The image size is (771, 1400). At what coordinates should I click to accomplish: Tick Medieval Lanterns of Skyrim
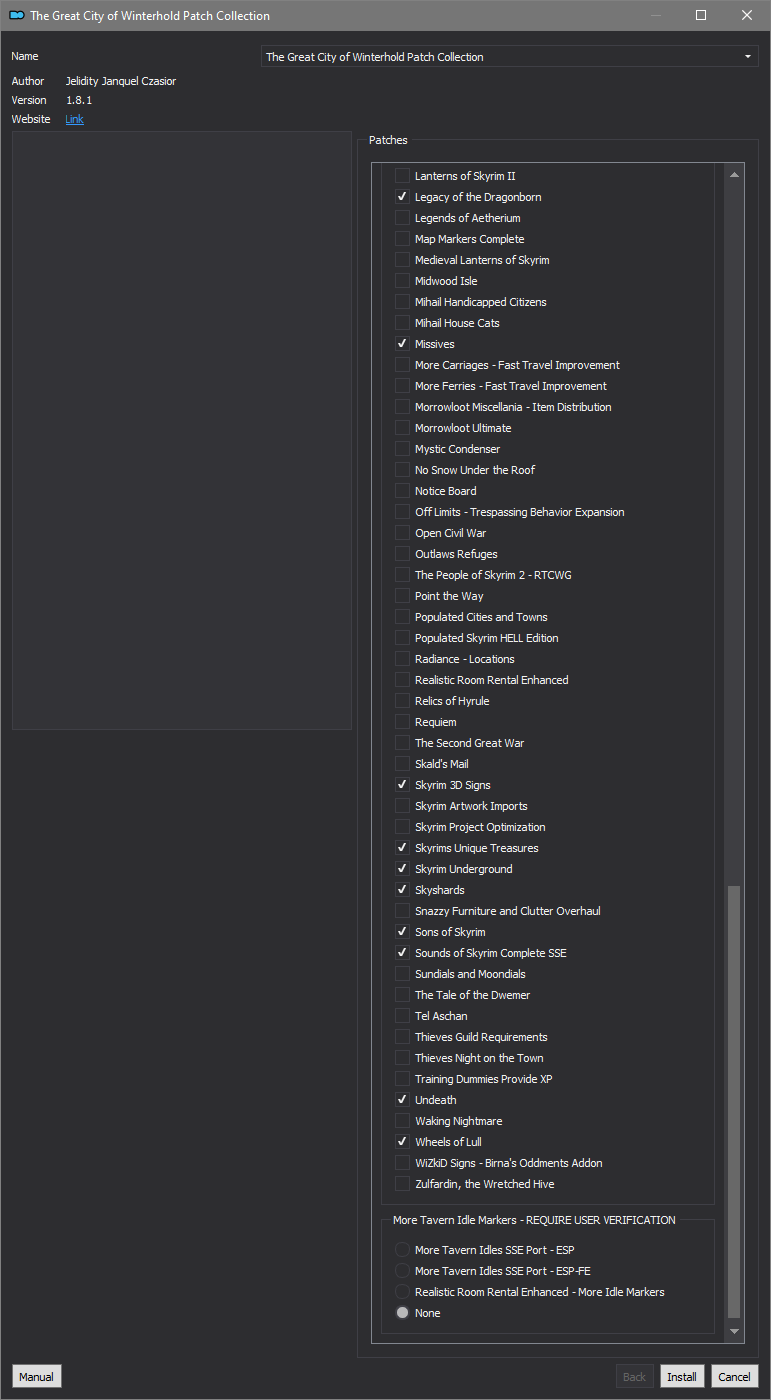pos(402,260)
